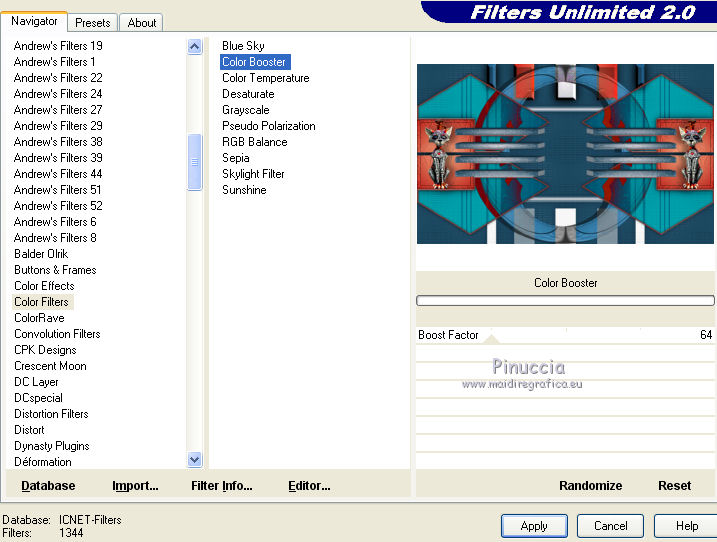Select Andrew's Filters 6 category
Screen dimensions: 717x542
[55, 222]
